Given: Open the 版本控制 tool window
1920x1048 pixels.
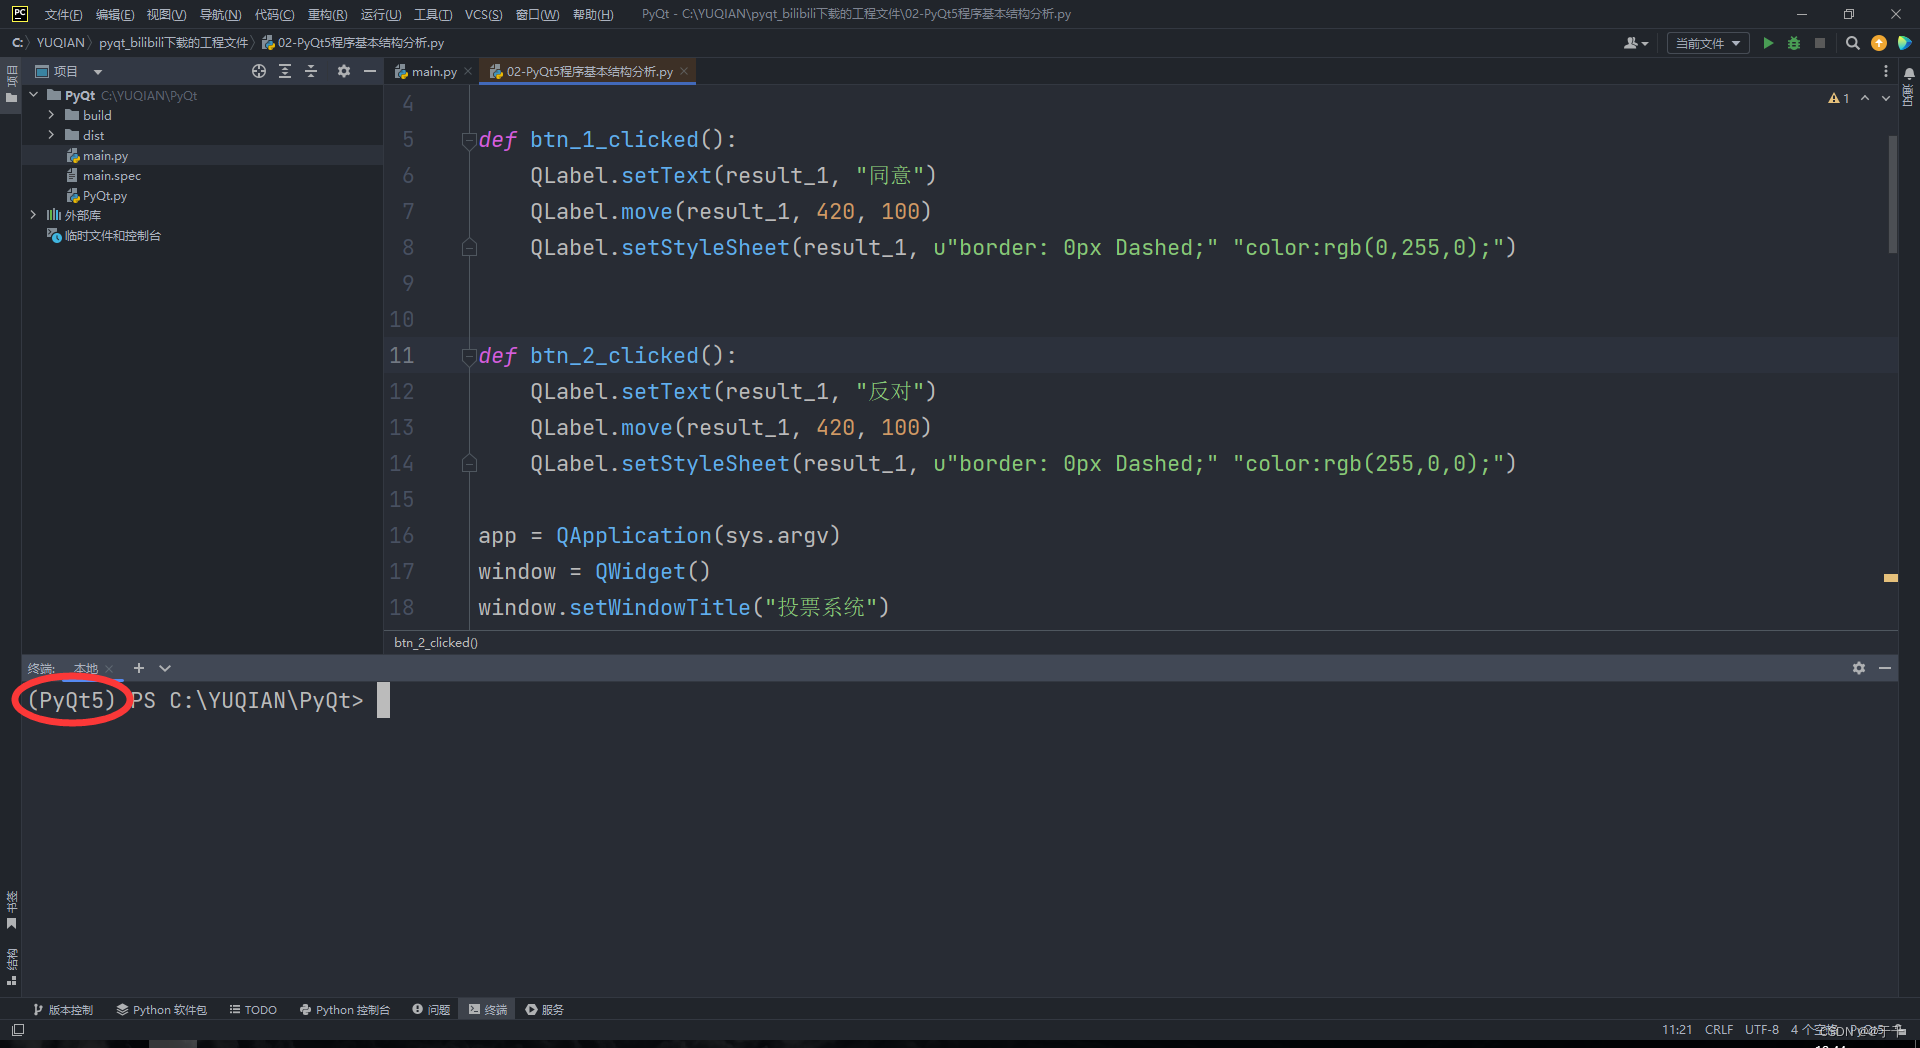Looking at the screenshot, I should click(x=63, y=1009).
